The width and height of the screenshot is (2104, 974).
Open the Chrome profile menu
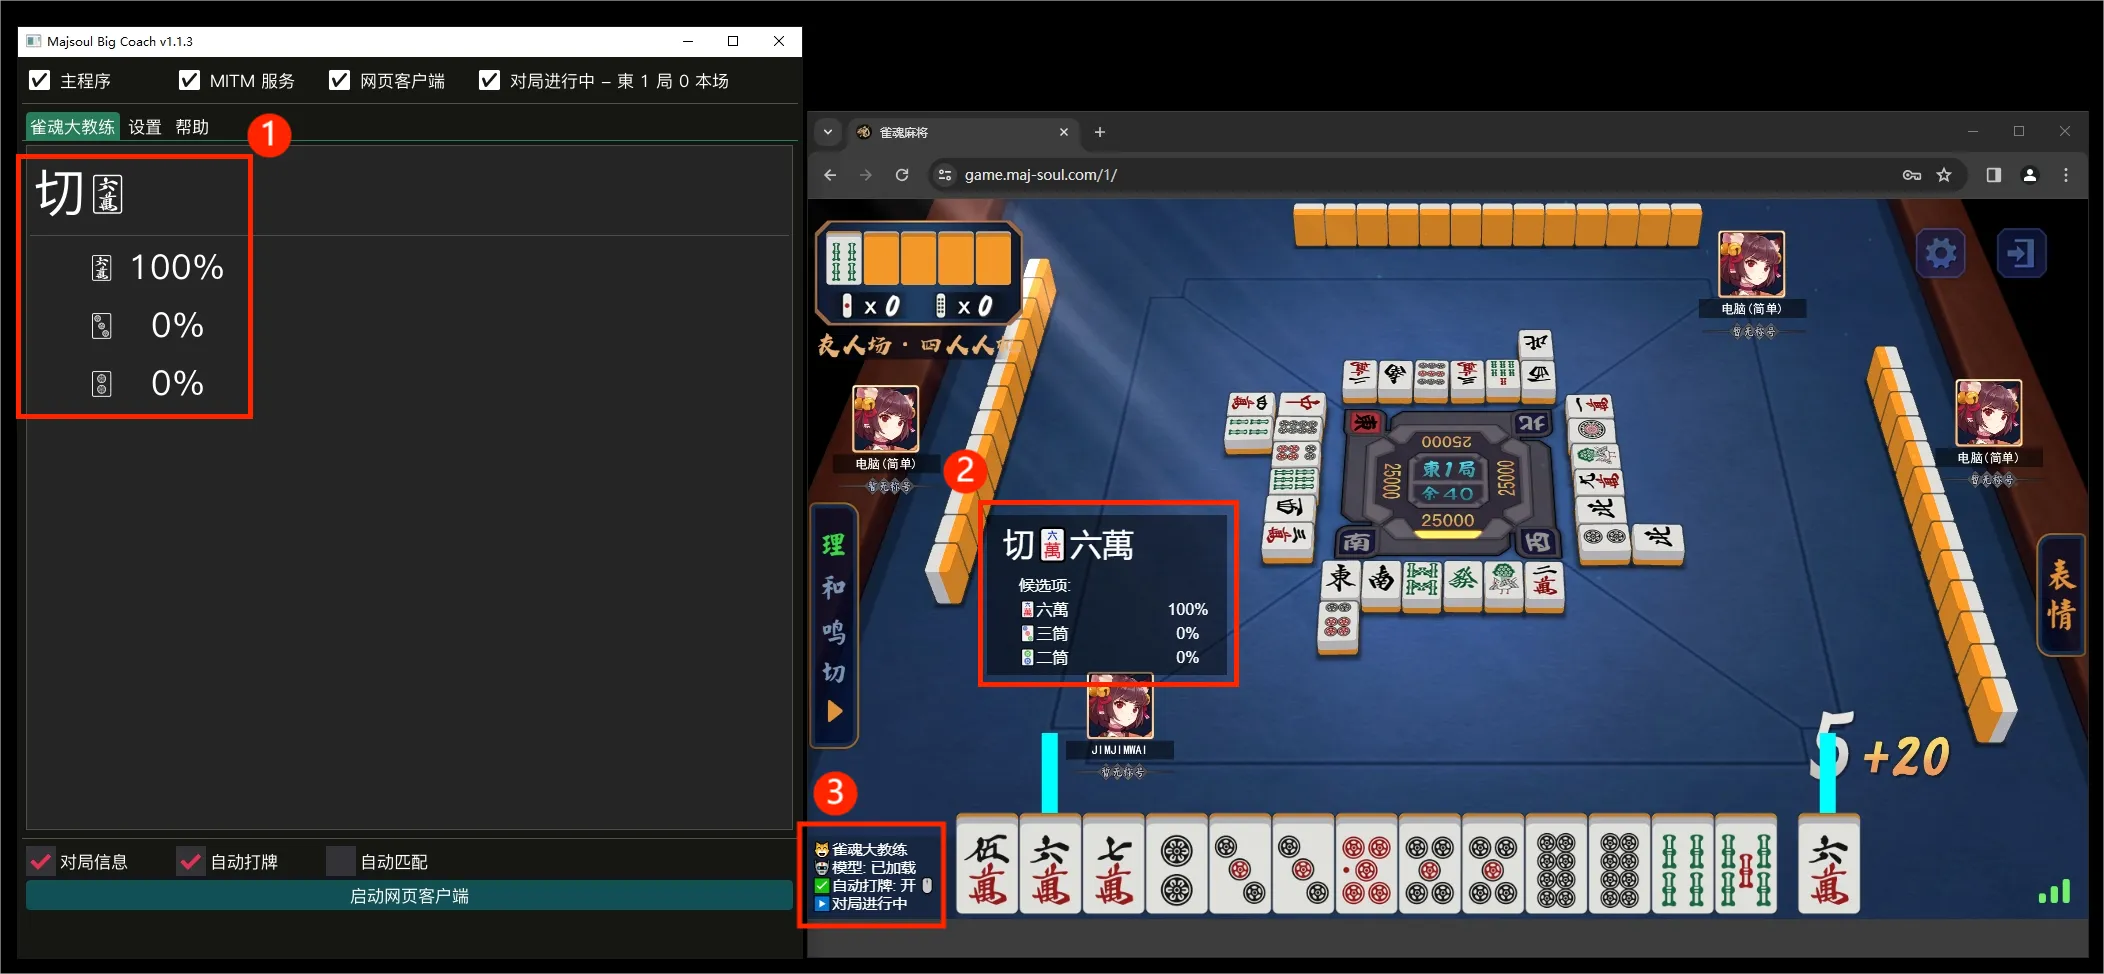coord(2030,175)
